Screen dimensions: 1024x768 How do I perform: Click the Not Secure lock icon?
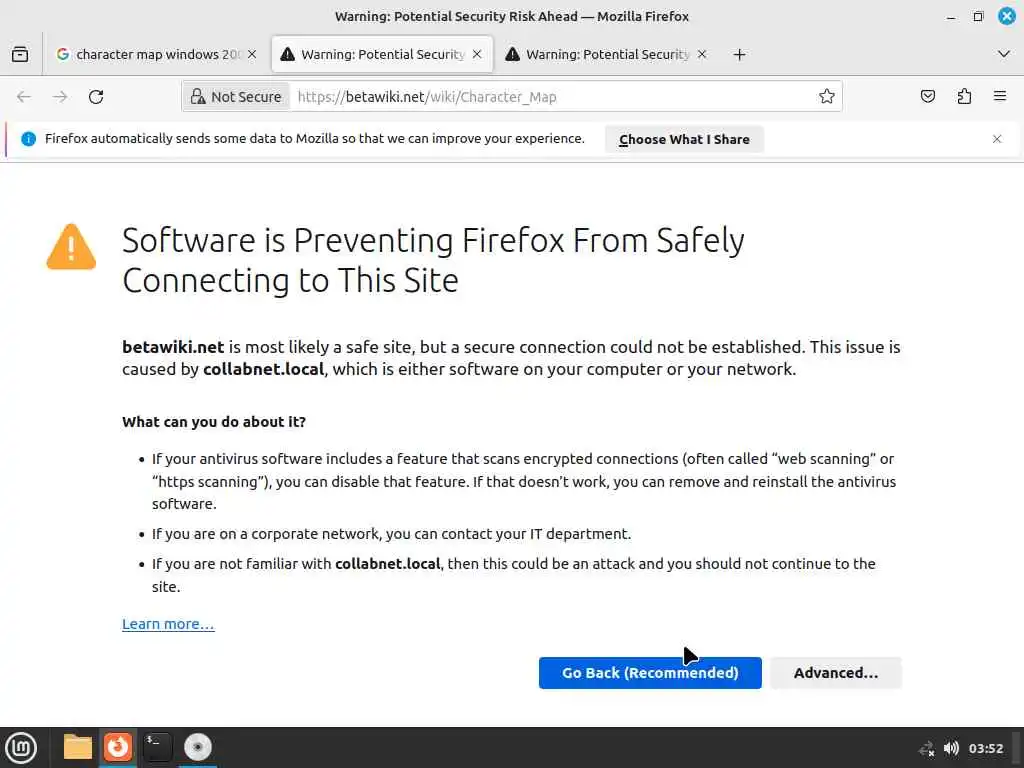pos(199,97)
